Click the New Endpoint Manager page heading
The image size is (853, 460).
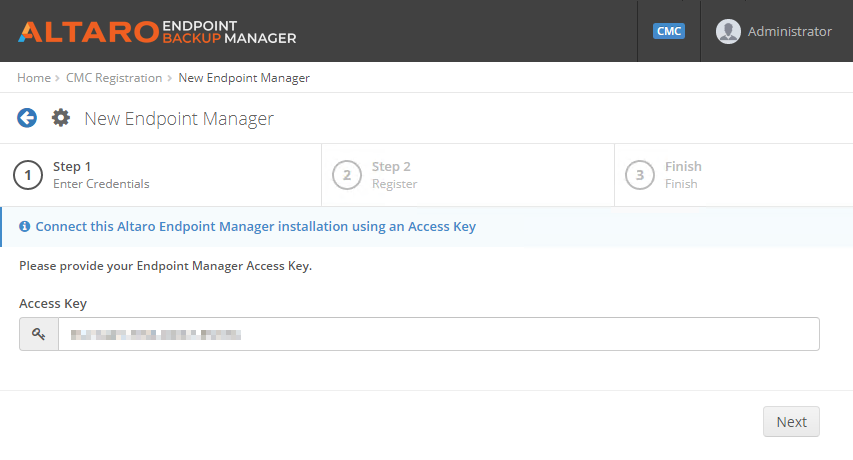(179, 119)
